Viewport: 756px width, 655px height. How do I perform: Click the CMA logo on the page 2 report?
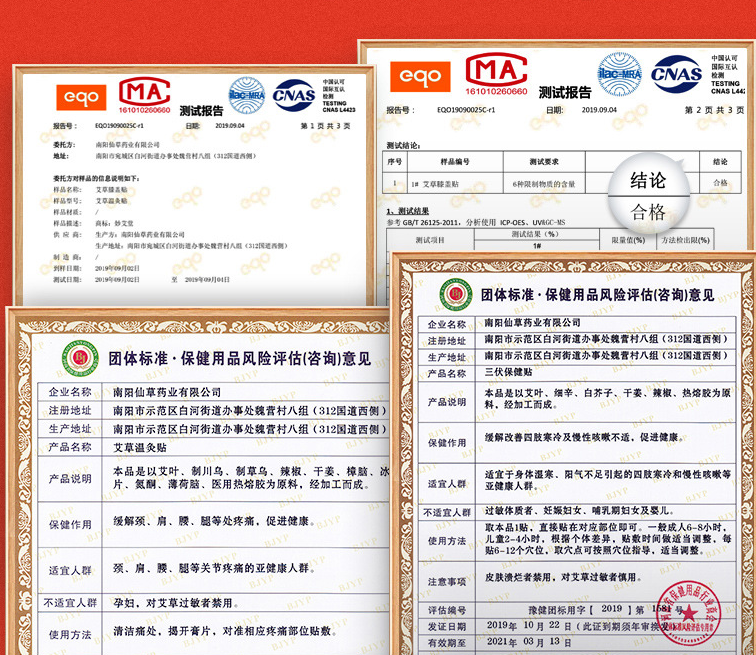(496, 74)
